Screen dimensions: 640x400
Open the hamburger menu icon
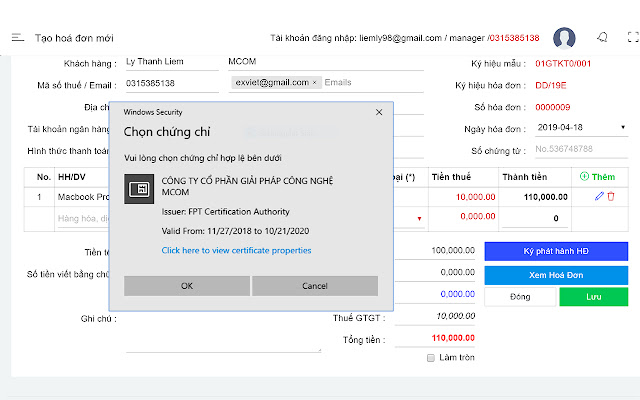pyautogui.click(x=18, y=38)
